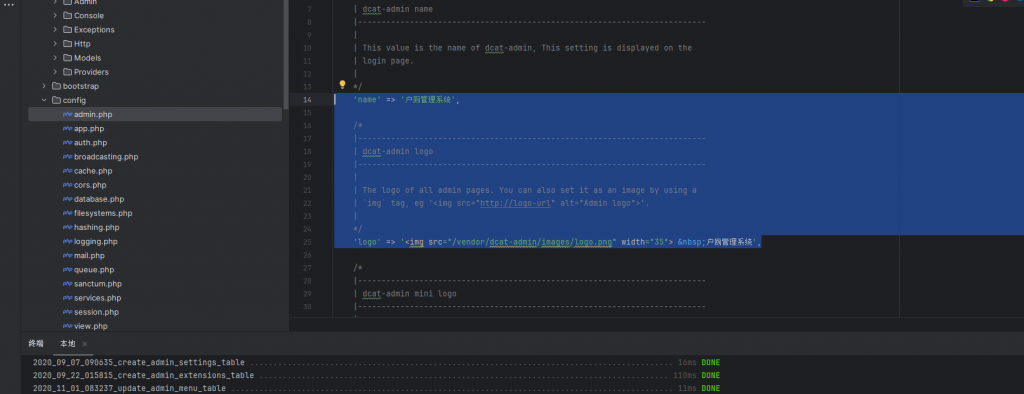1024x394 pixels.
Task: Select the 终端 tool window tab
Action: tap(36, 344)
